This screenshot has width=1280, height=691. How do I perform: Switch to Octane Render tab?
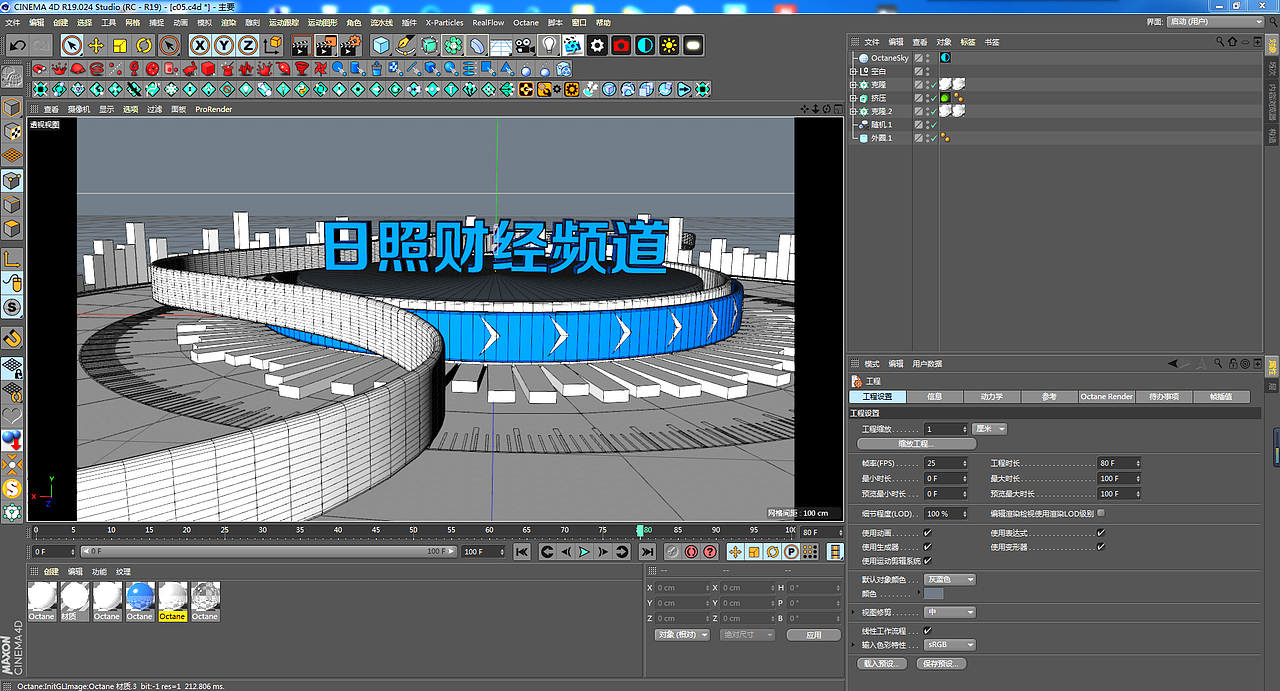click(x=1106, y=397)
